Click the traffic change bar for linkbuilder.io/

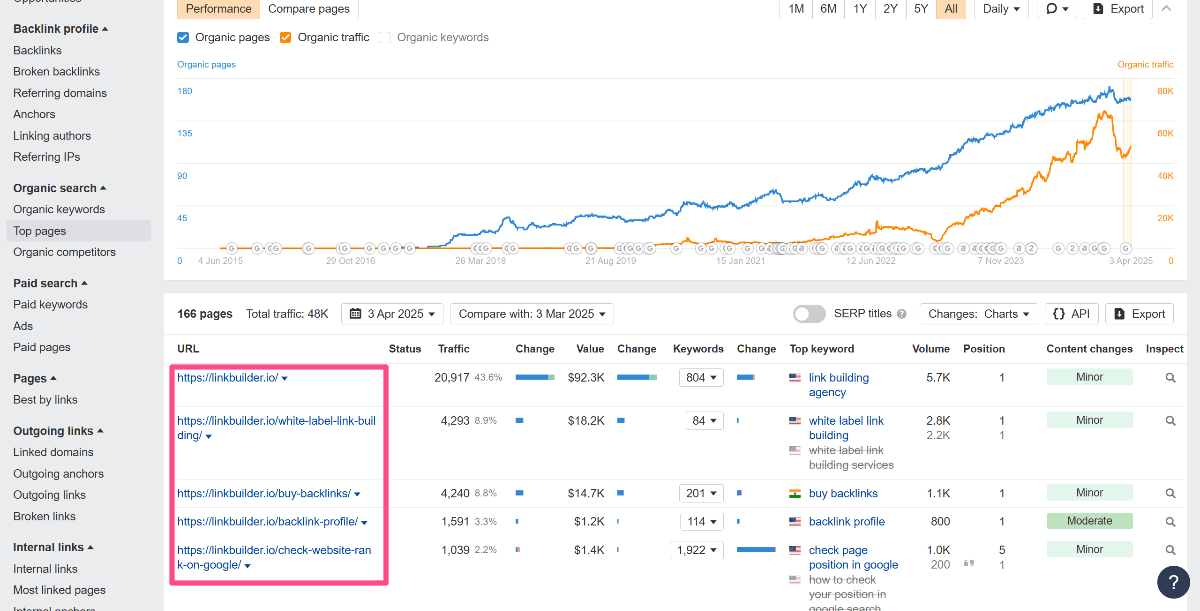[x=535, y=378]
